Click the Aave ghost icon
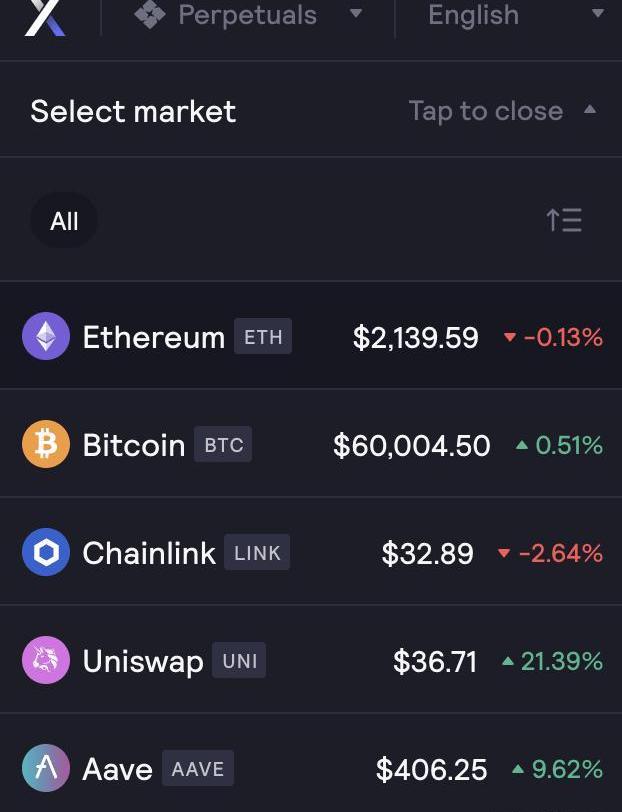622x812 pixels. coord(46,769)
